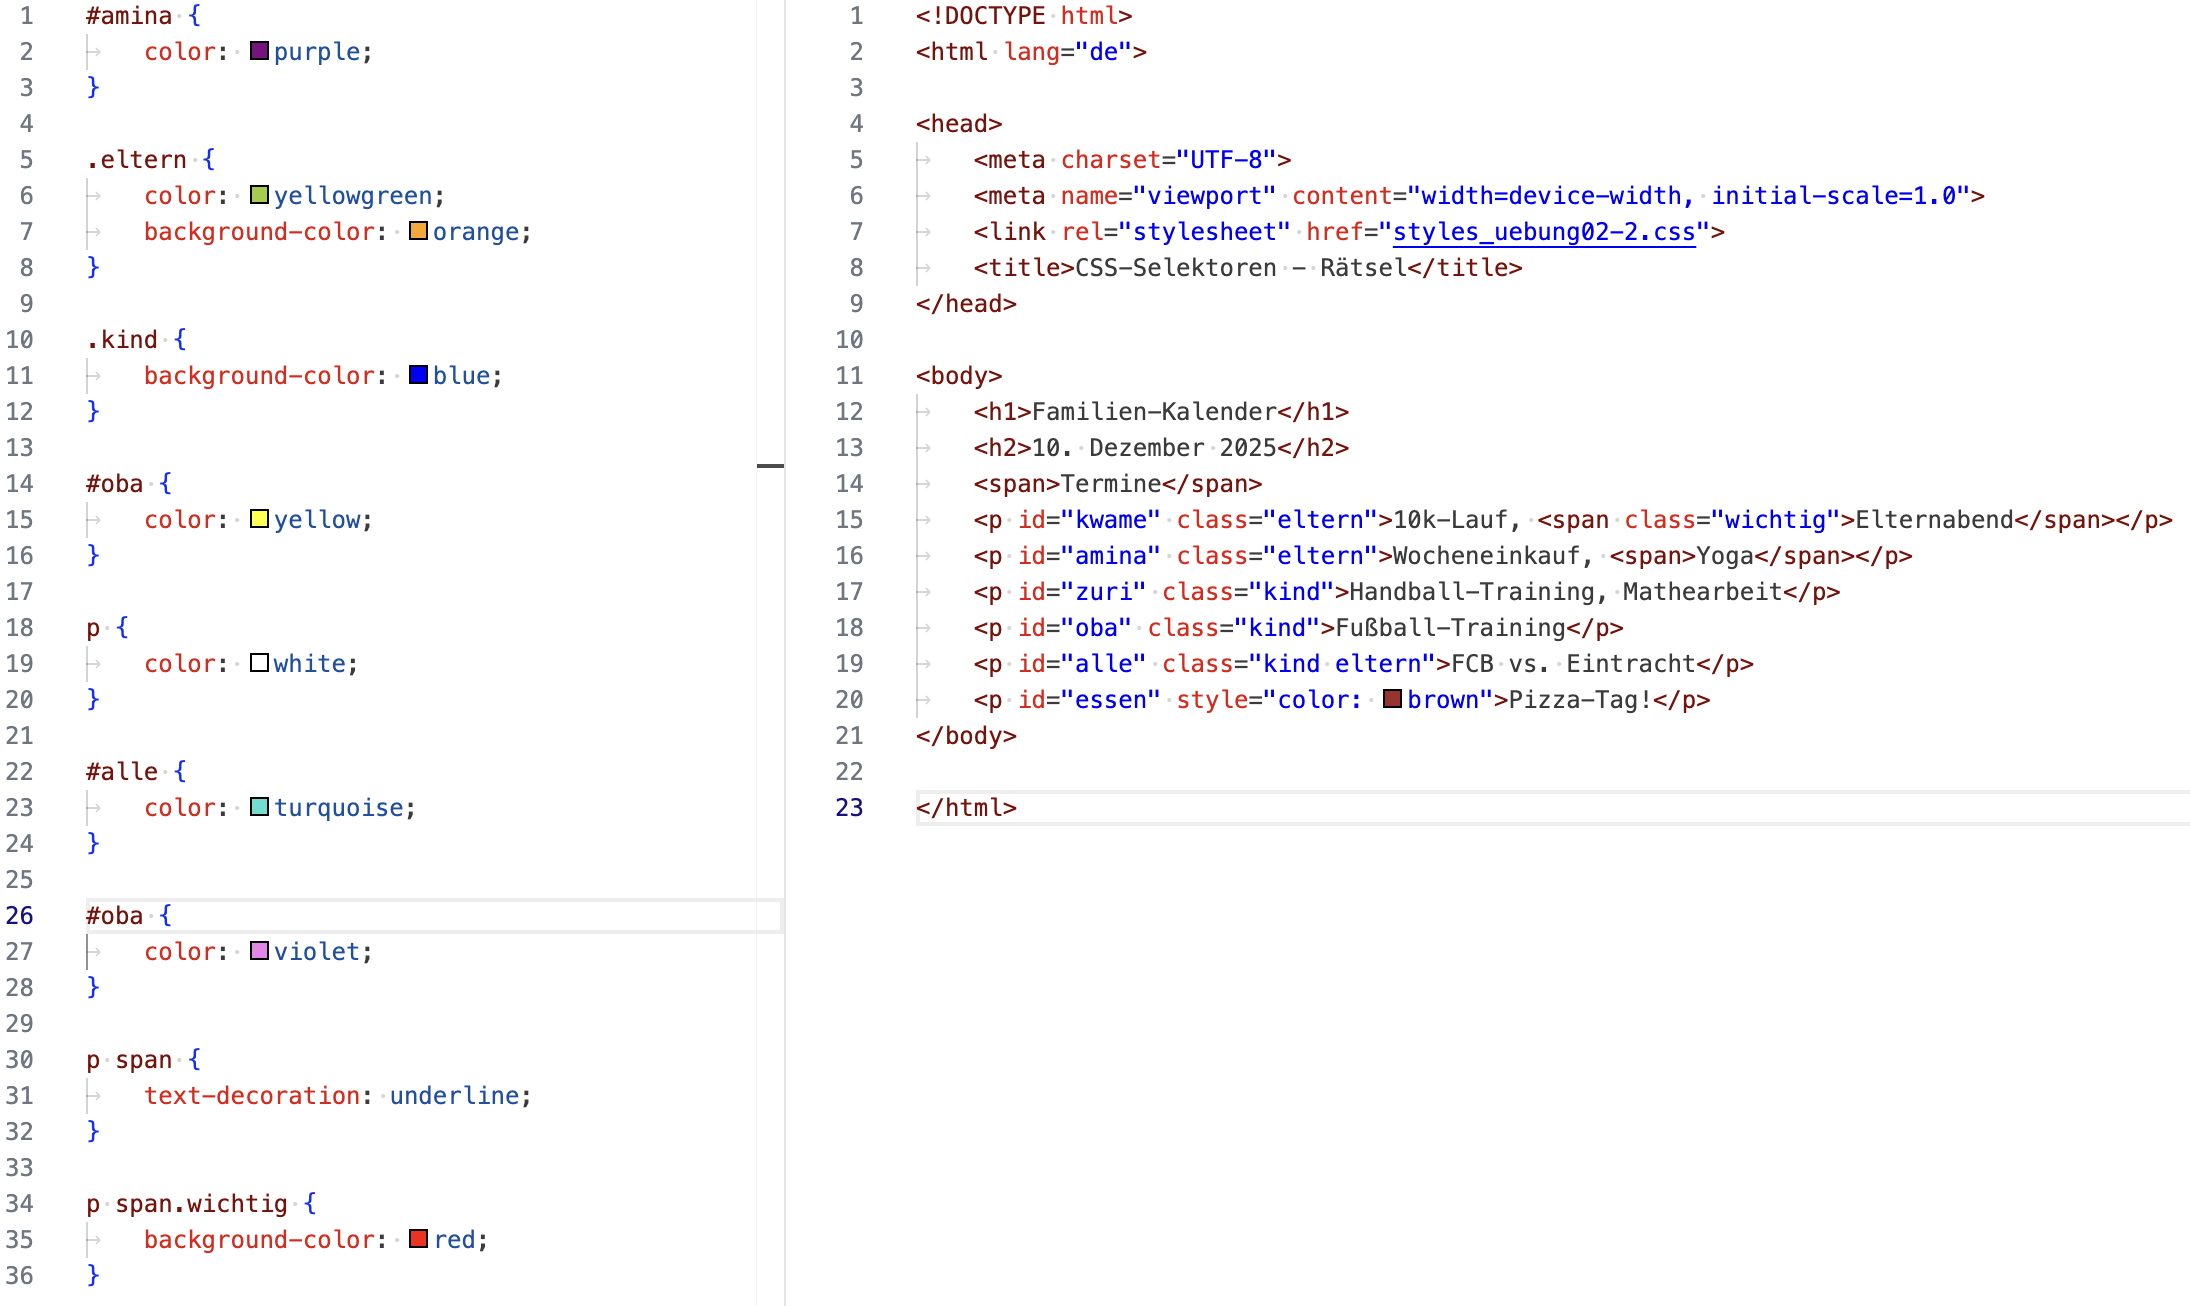Viewport: 2190px width, 1306px height.
Task: Click the turquoise swatch for #alle
Action: (260, 807)
